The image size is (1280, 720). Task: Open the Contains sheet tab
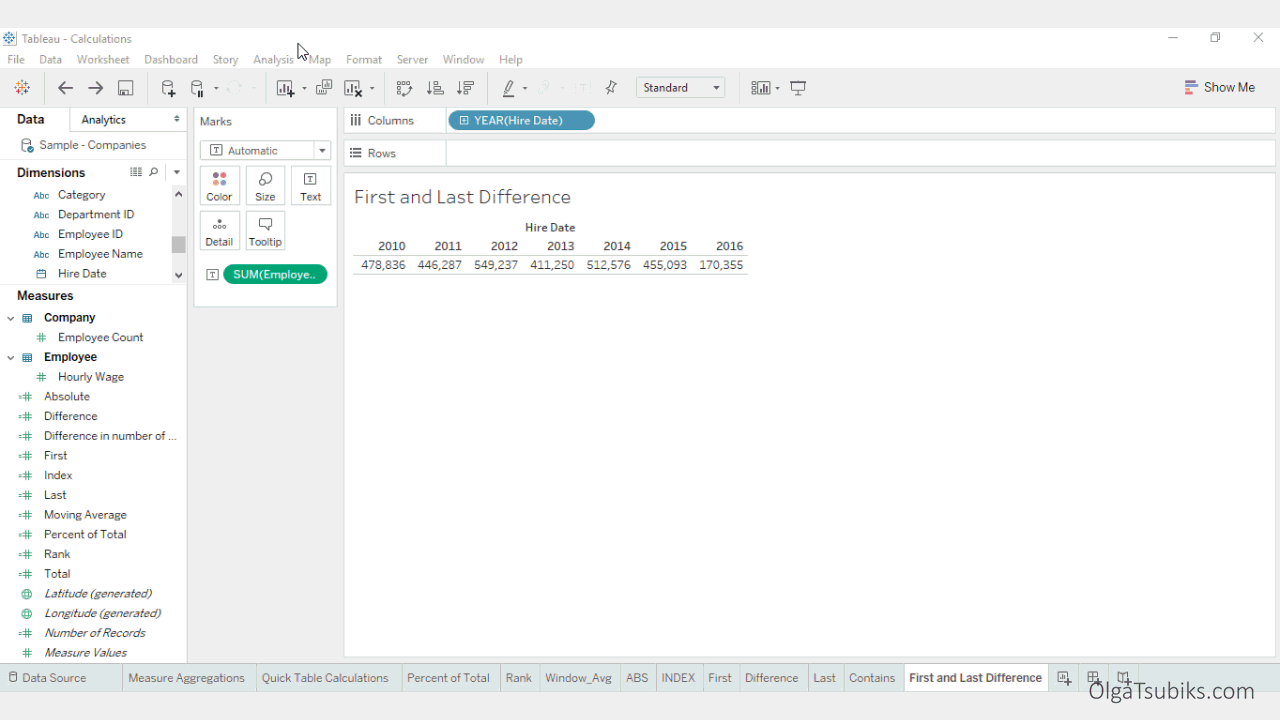[872, 678]
